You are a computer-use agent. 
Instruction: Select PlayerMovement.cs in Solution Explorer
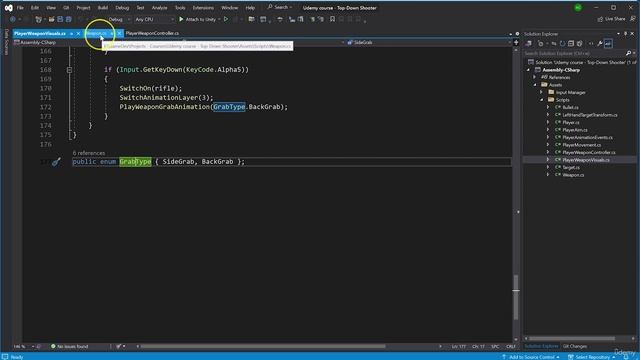581,145
